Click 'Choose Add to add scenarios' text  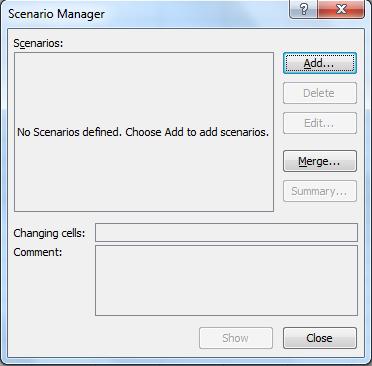point(197,132)
